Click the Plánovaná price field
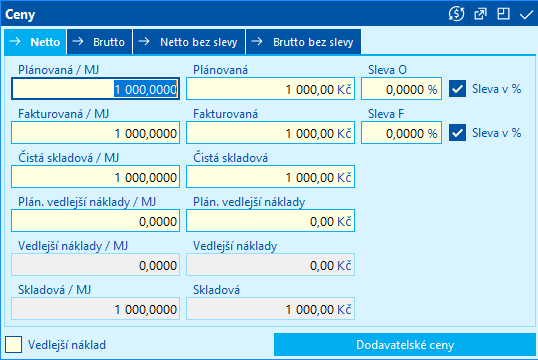 [270, 89]
